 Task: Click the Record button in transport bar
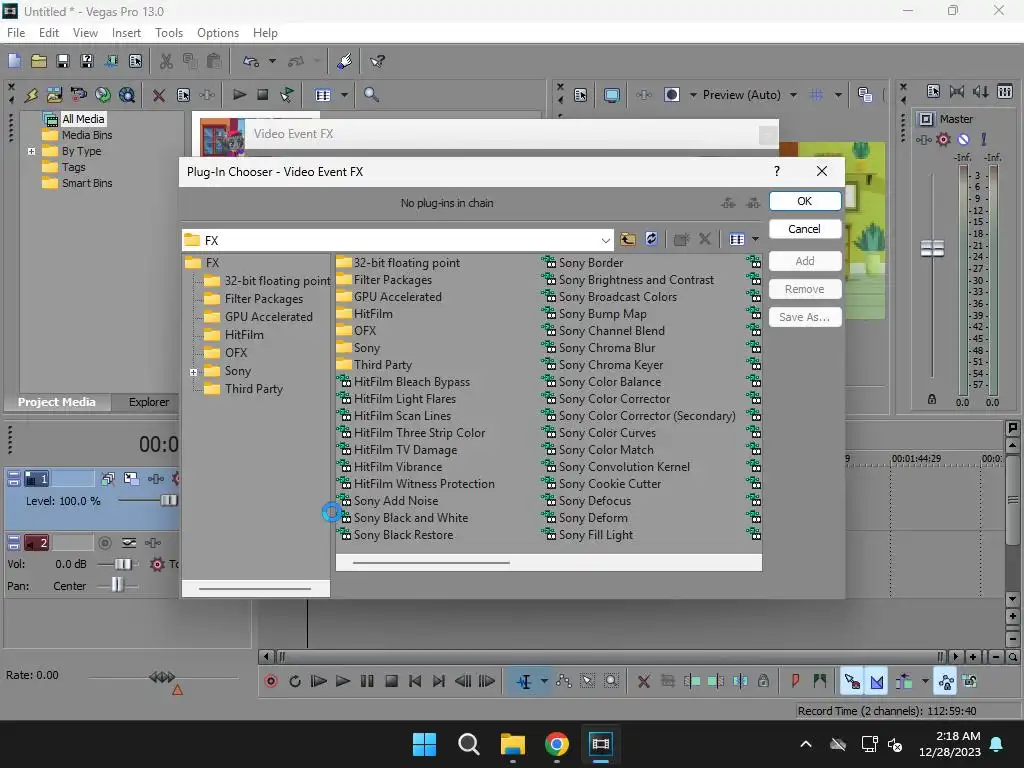[271, 681]
